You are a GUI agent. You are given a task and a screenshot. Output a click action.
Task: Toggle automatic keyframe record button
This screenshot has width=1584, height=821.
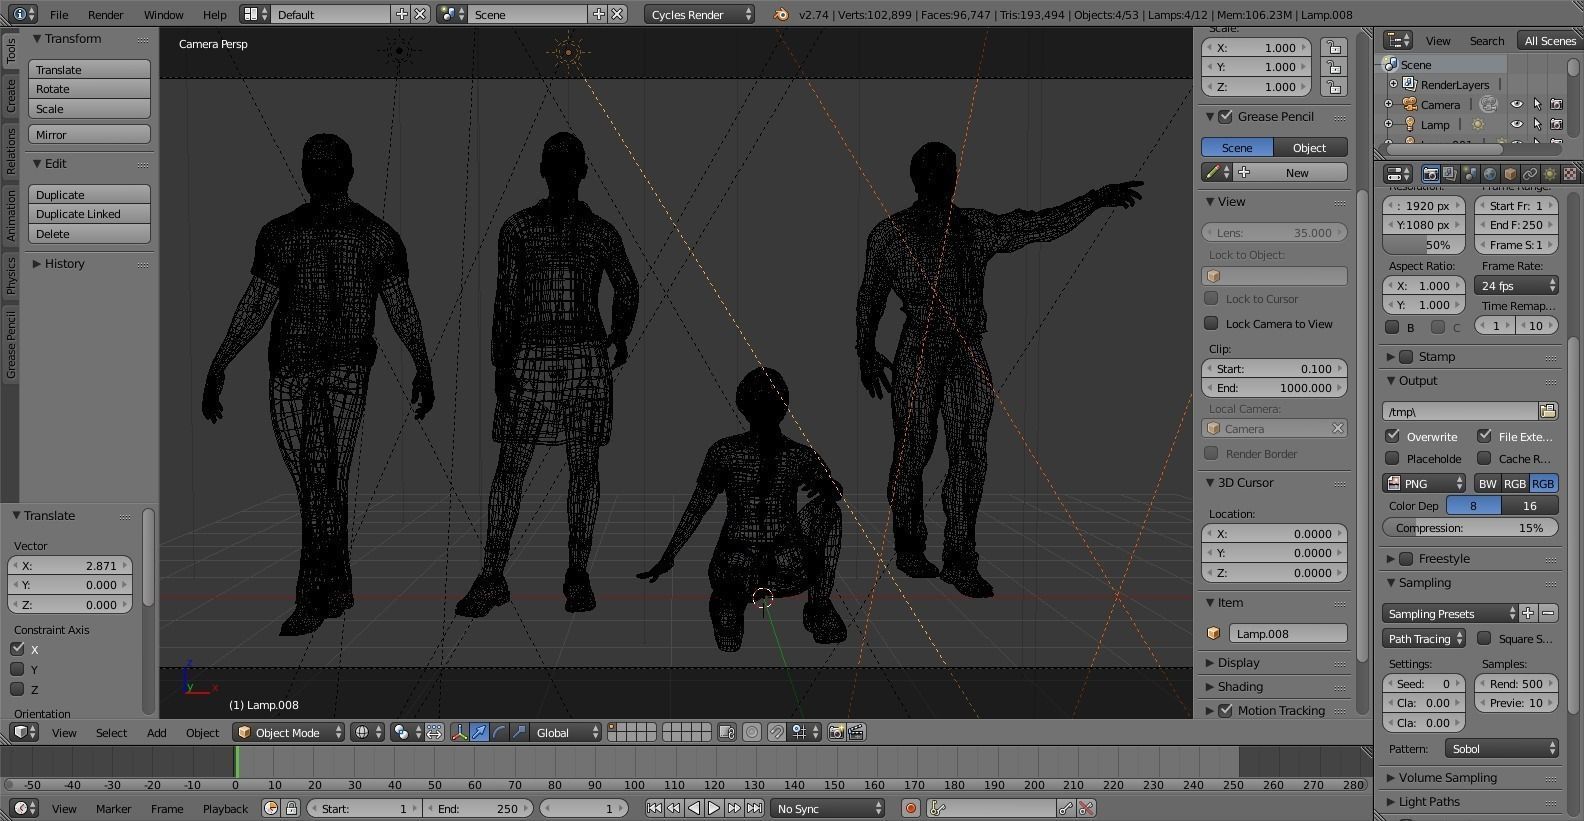(910, 808)
